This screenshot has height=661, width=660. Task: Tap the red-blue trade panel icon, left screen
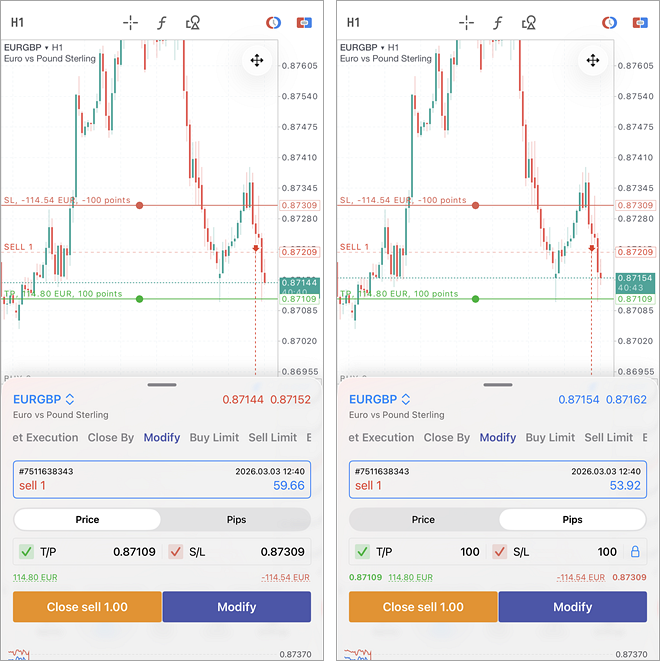(x=304, y=22)
